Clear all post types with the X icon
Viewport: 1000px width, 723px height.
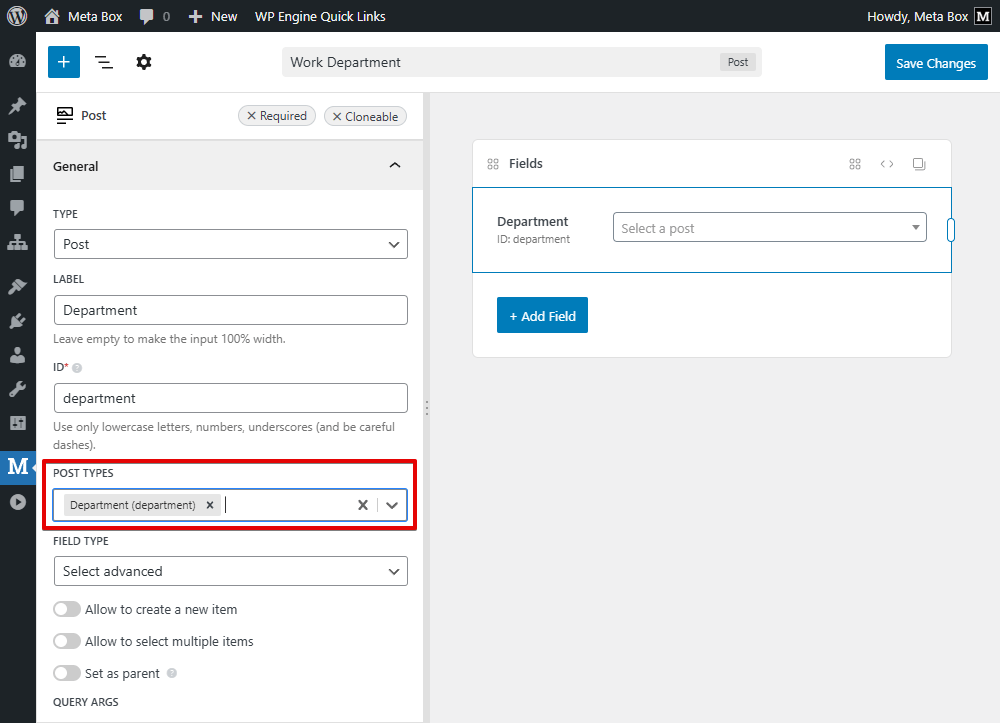(363, 505)
